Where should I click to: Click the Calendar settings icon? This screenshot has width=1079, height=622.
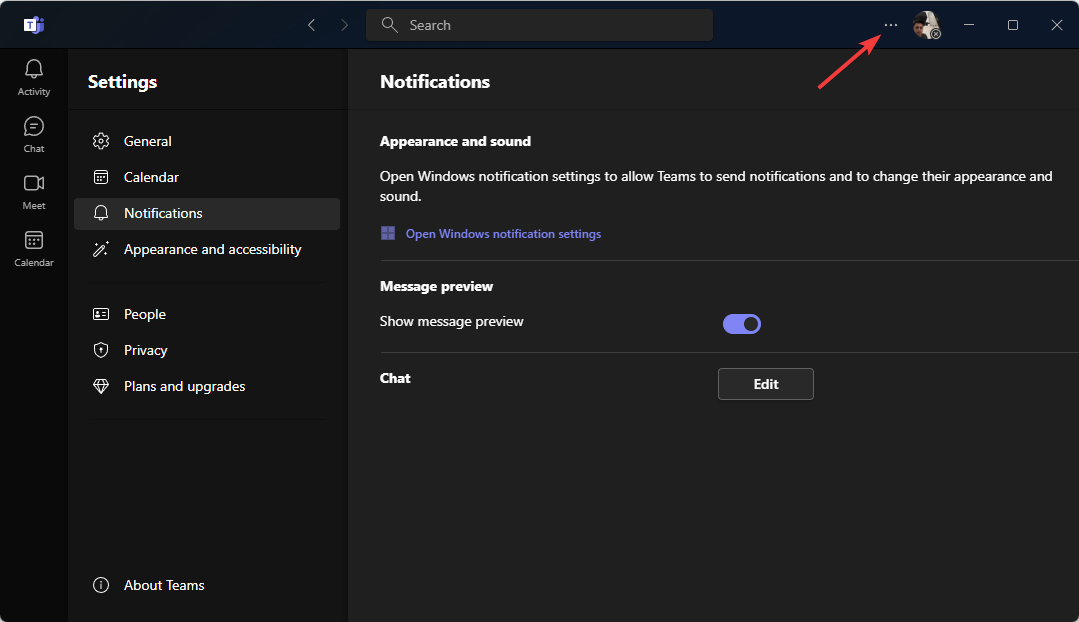[x=101, y=177]
